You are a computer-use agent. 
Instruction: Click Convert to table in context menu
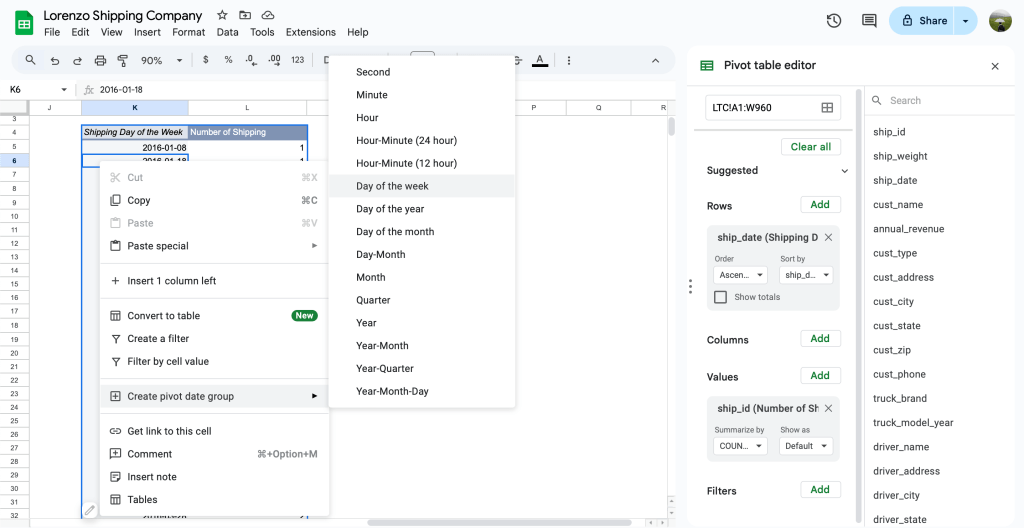163,316
